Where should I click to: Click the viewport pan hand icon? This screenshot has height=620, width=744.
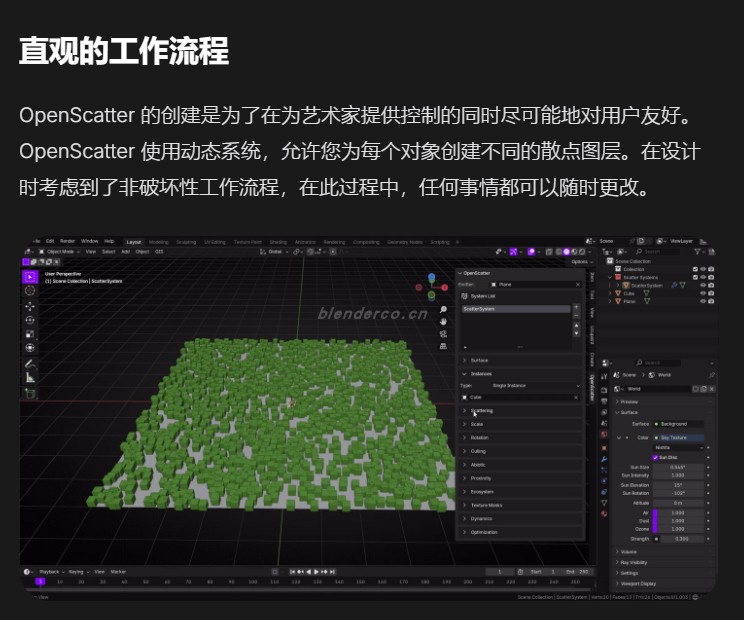coord(443,321)
